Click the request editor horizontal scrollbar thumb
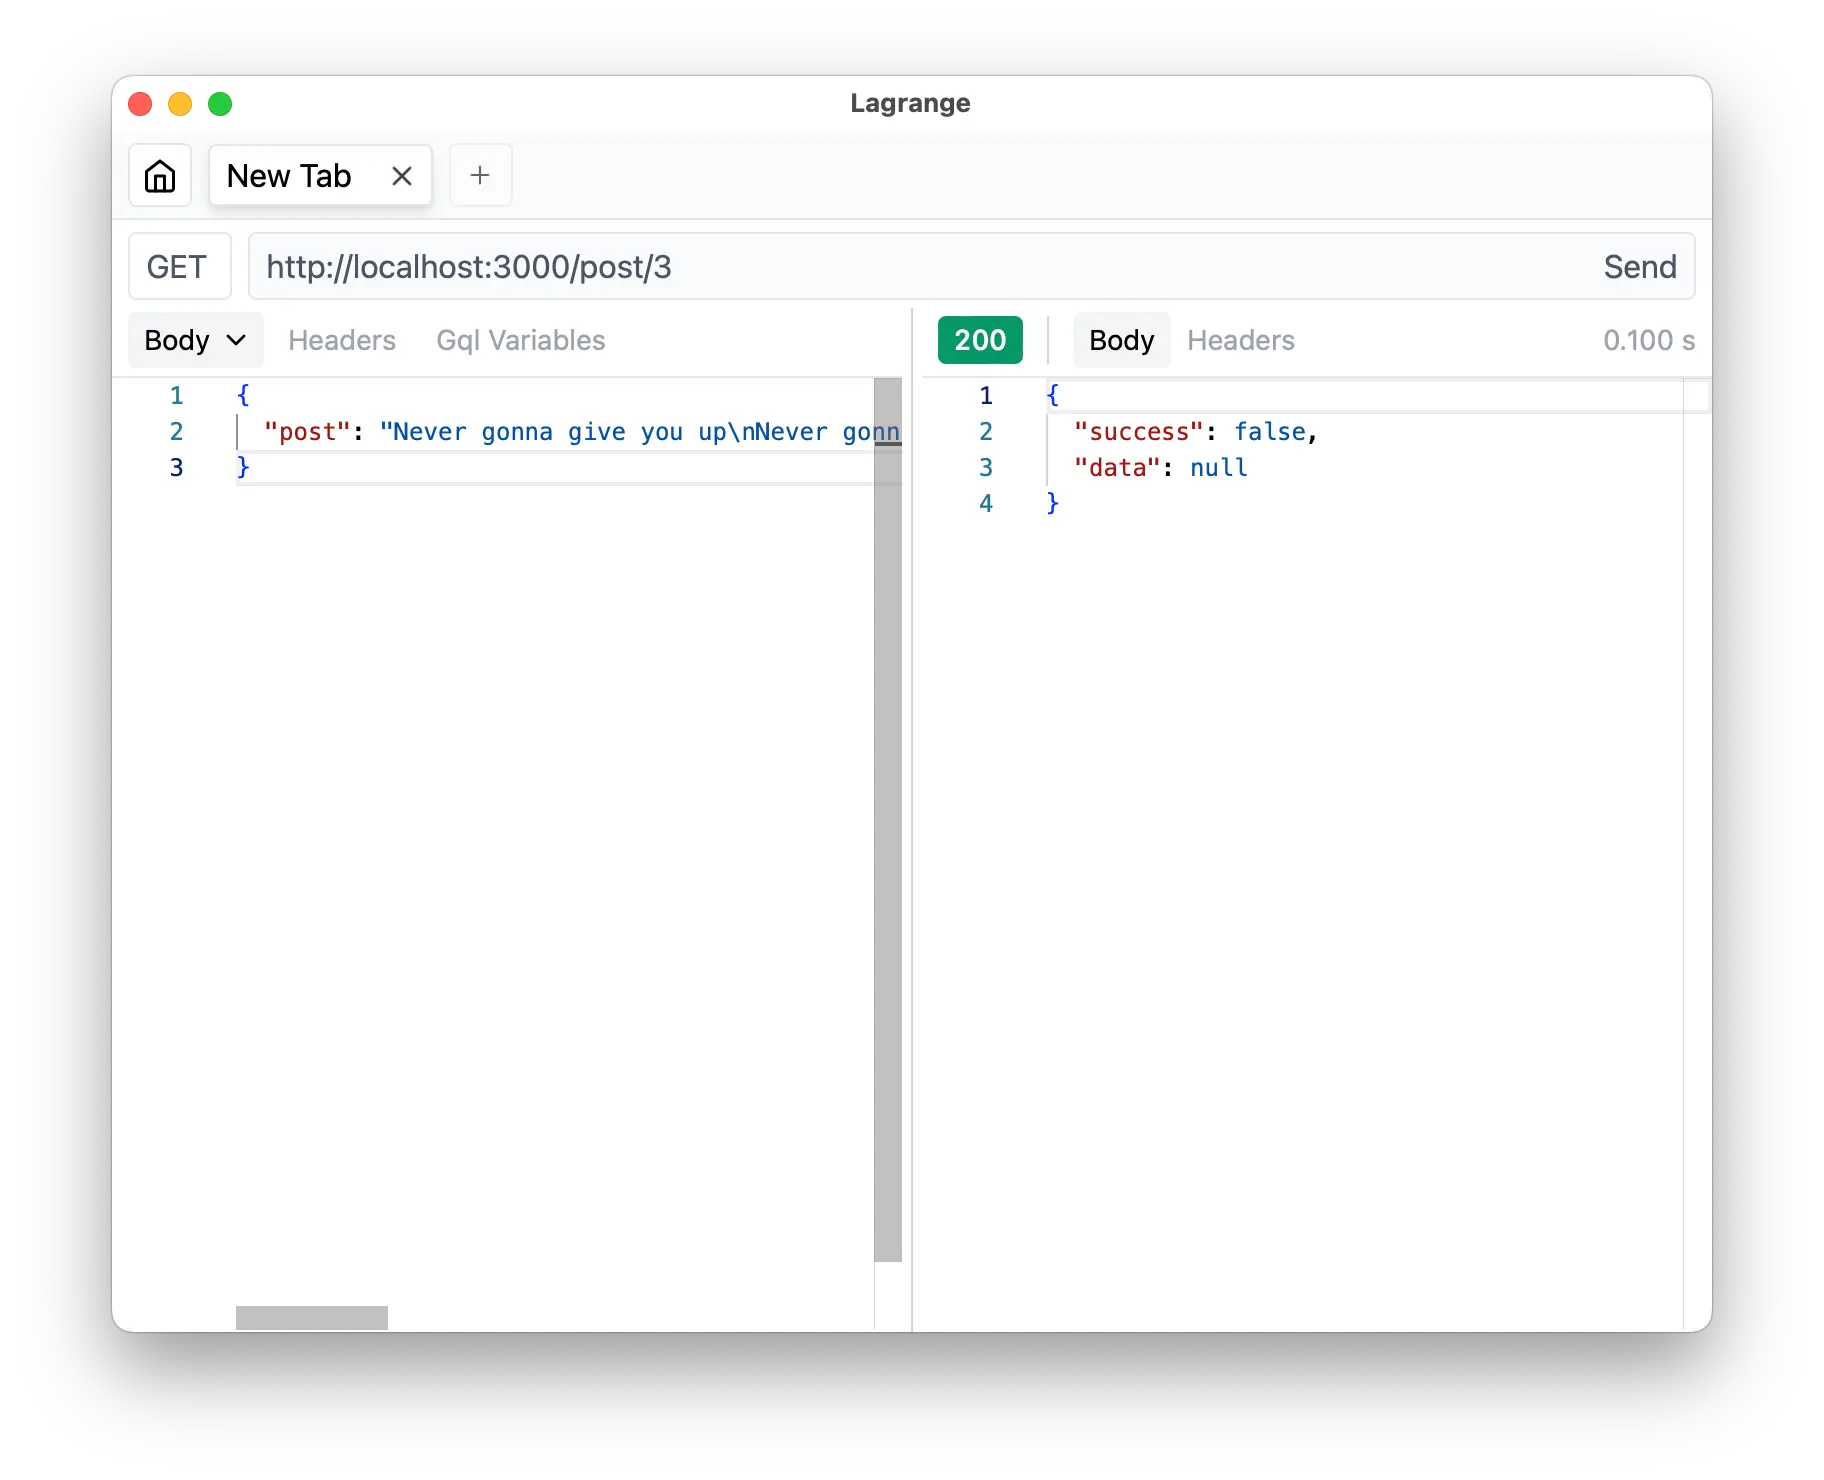 pyautogui.click(x=312, y=1318)
